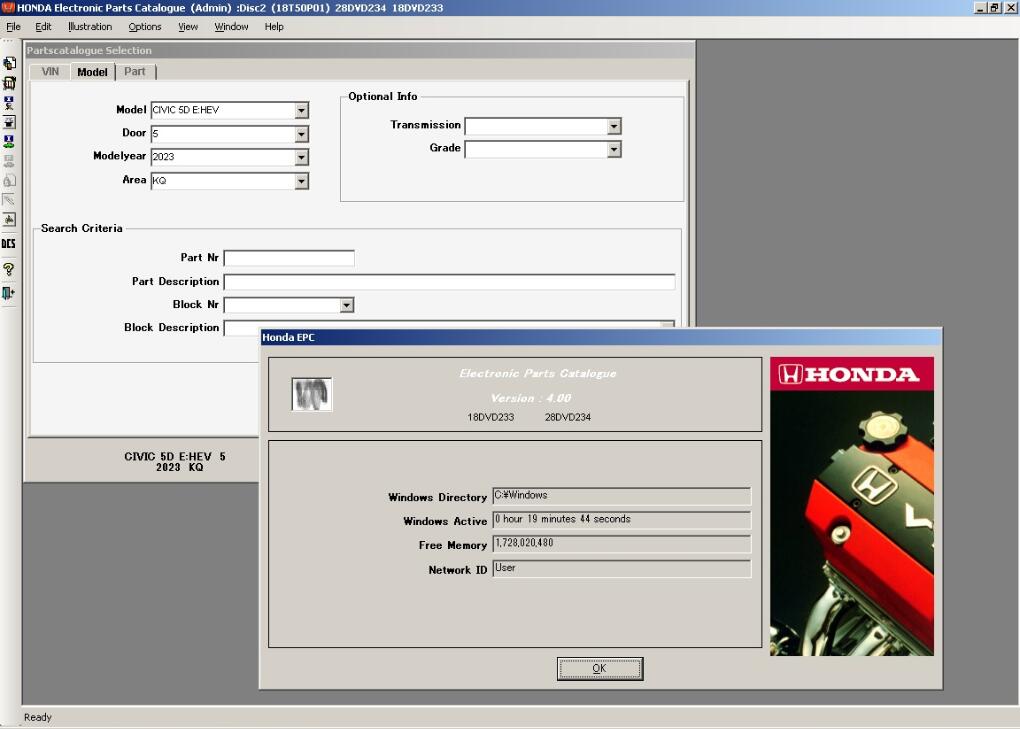Switch to the VIN tab
1020x729 pixels.
[50, 72]
